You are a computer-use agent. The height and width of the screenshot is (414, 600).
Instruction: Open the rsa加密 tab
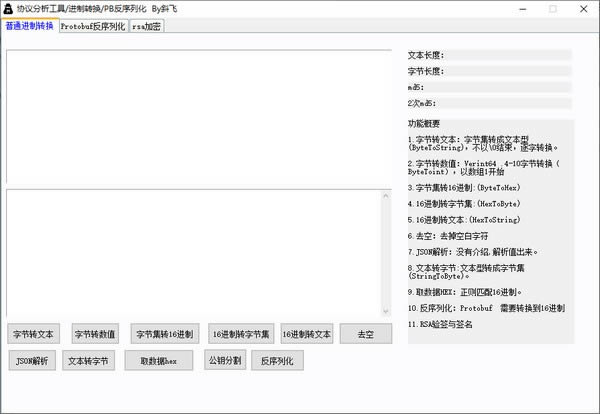pos(147,26)
